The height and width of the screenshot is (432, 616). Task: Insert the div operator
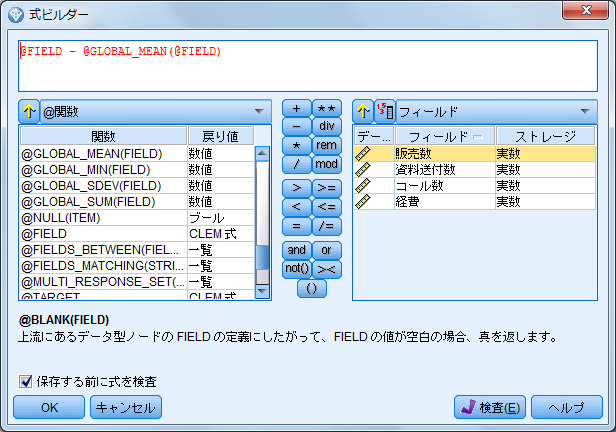coord(326,126)
